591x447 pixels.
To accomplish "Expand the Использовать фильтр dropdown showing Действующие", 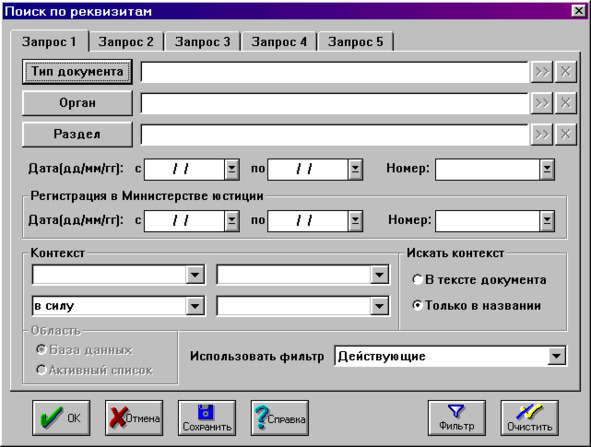I will pyautogui.click(x=557, y=356).
